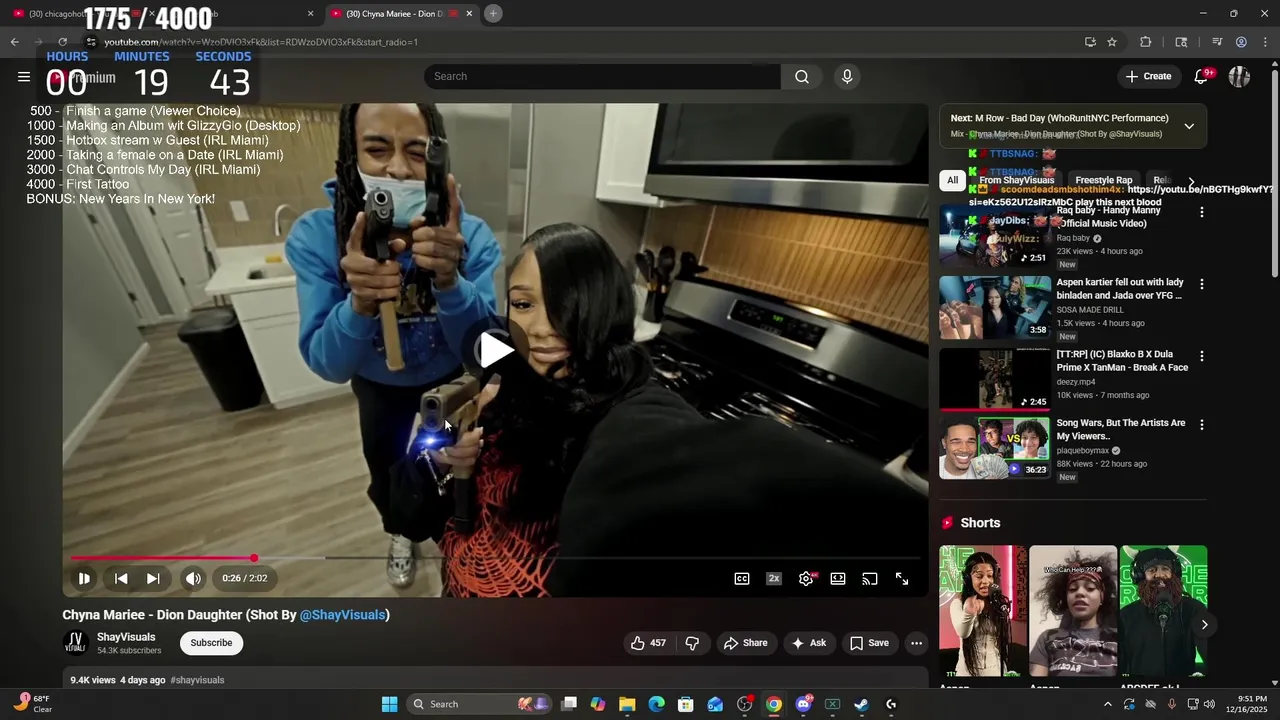The width and height of the screenshot is (1280, 720).
Task: Open YouTube notifications bell
Action: (x=1203, y=76)
